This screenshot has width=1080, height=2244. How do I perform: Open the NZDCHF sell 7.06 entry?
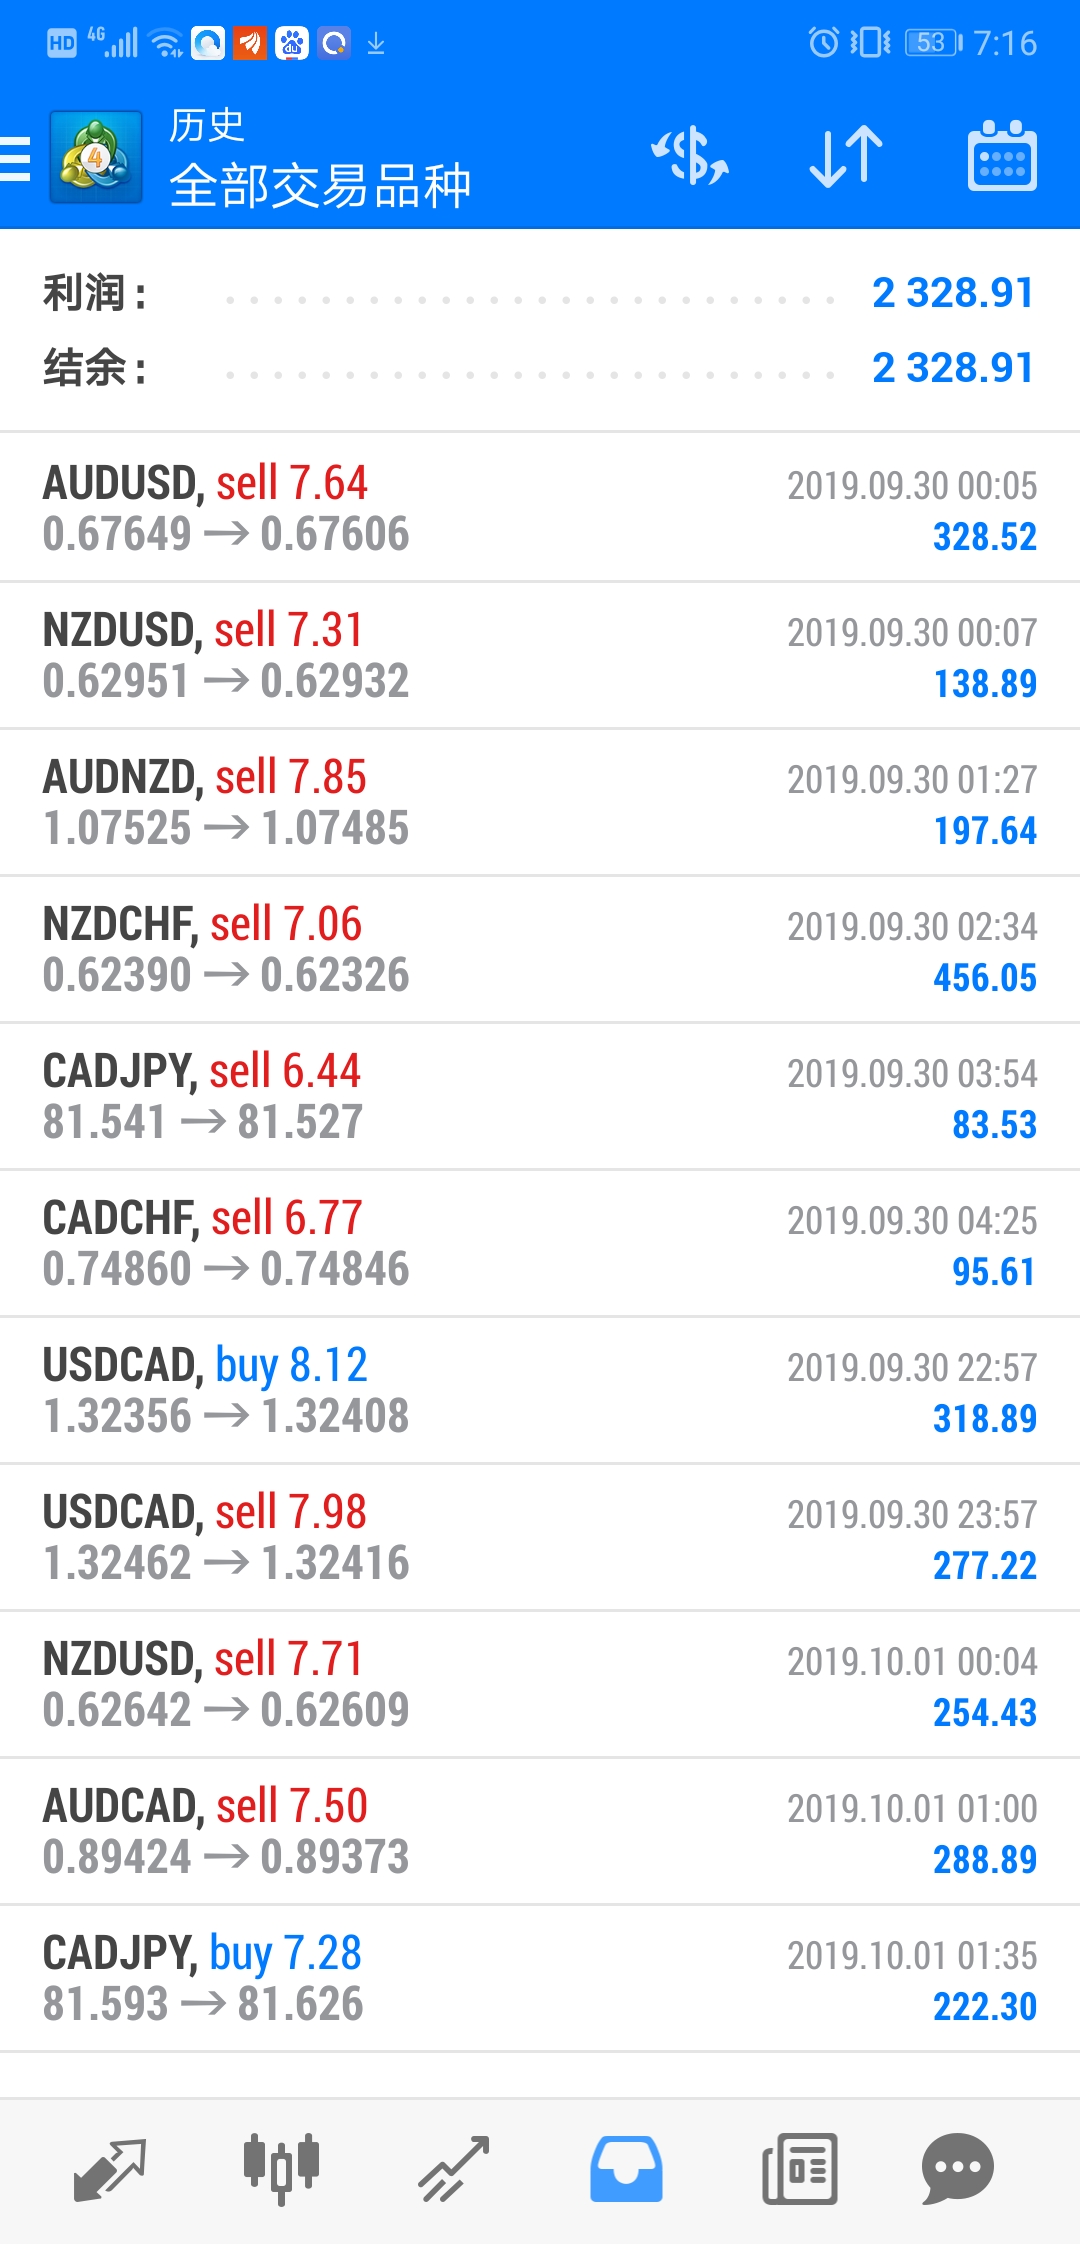540,949
